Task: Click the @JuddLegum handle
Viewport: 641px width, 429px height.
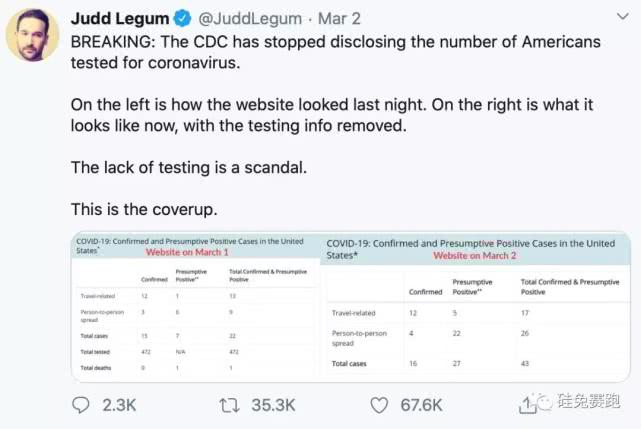Action: [x=255, y=19]
